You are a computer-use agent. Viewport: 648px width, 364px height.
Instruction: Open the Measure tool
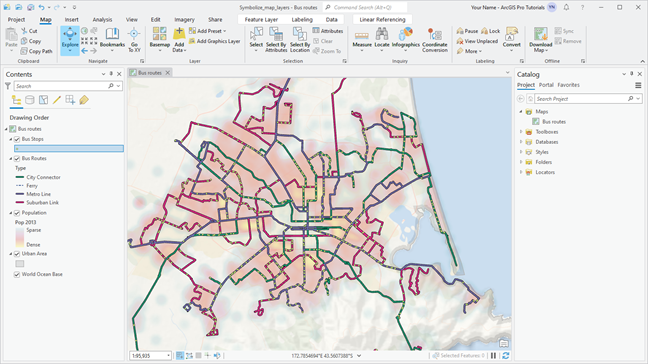pyautogui.click(x=362, y=40)
